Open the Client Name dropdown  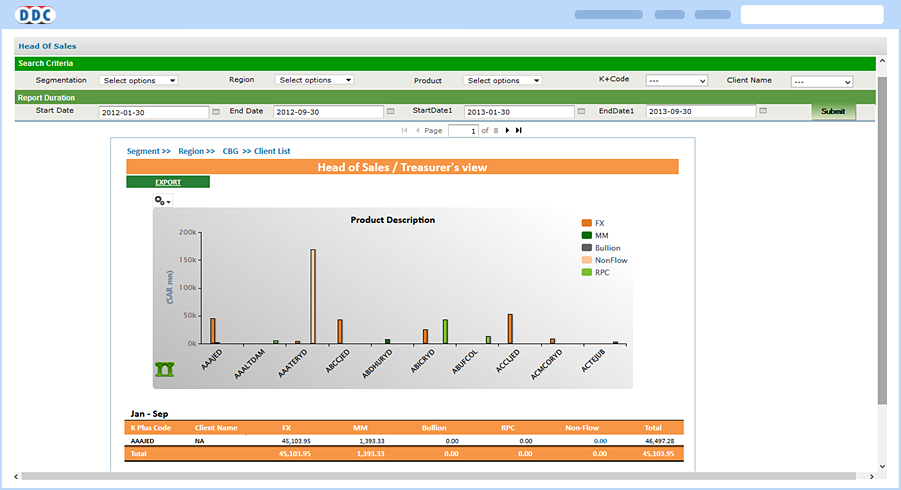coord(821,81)
